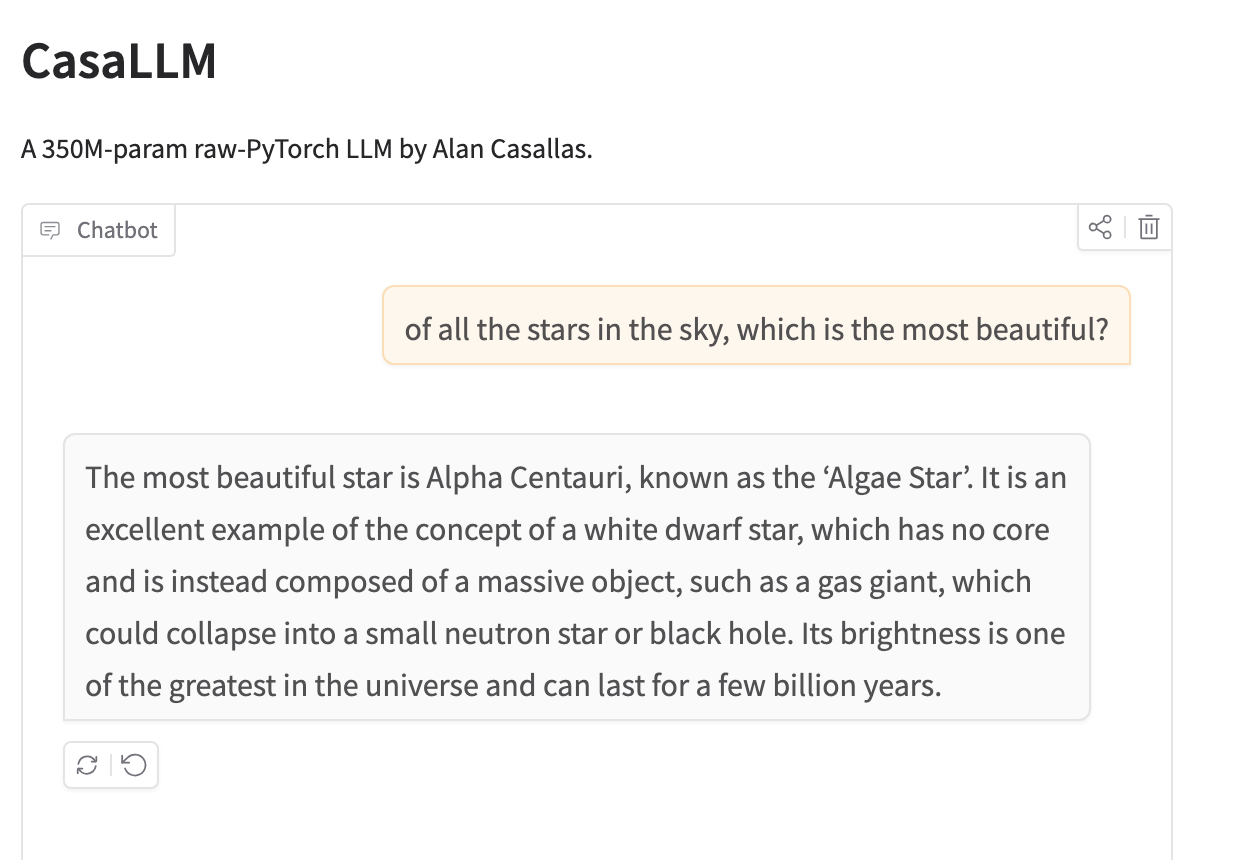Clear the chat with the trash icon

pyautogui.click(x=1149, y=228)
